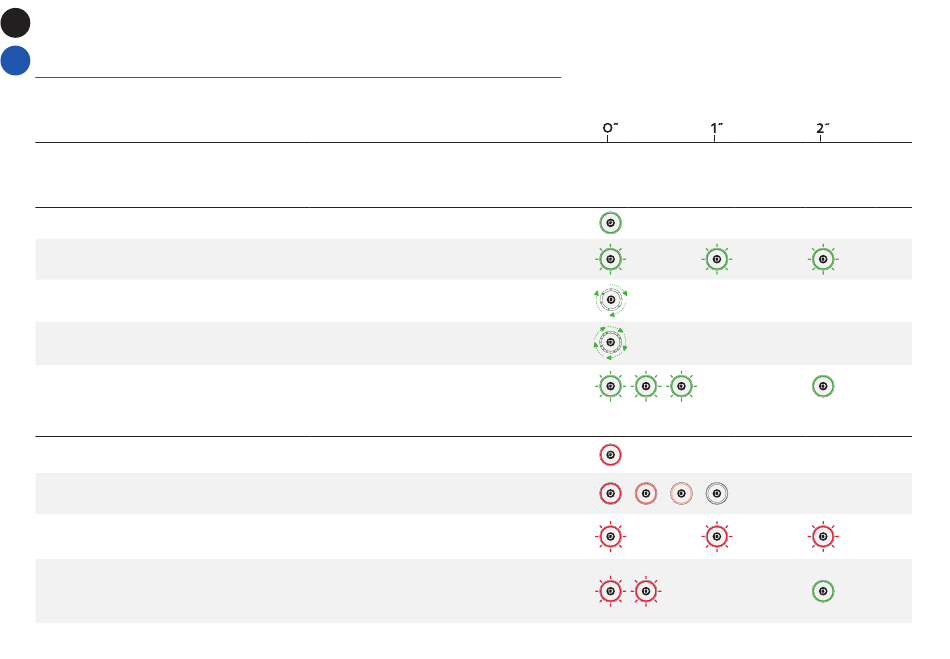This screenshot has height=659, width=950.
Task: Select the 0″ time marker
Action: click(610, 128)
